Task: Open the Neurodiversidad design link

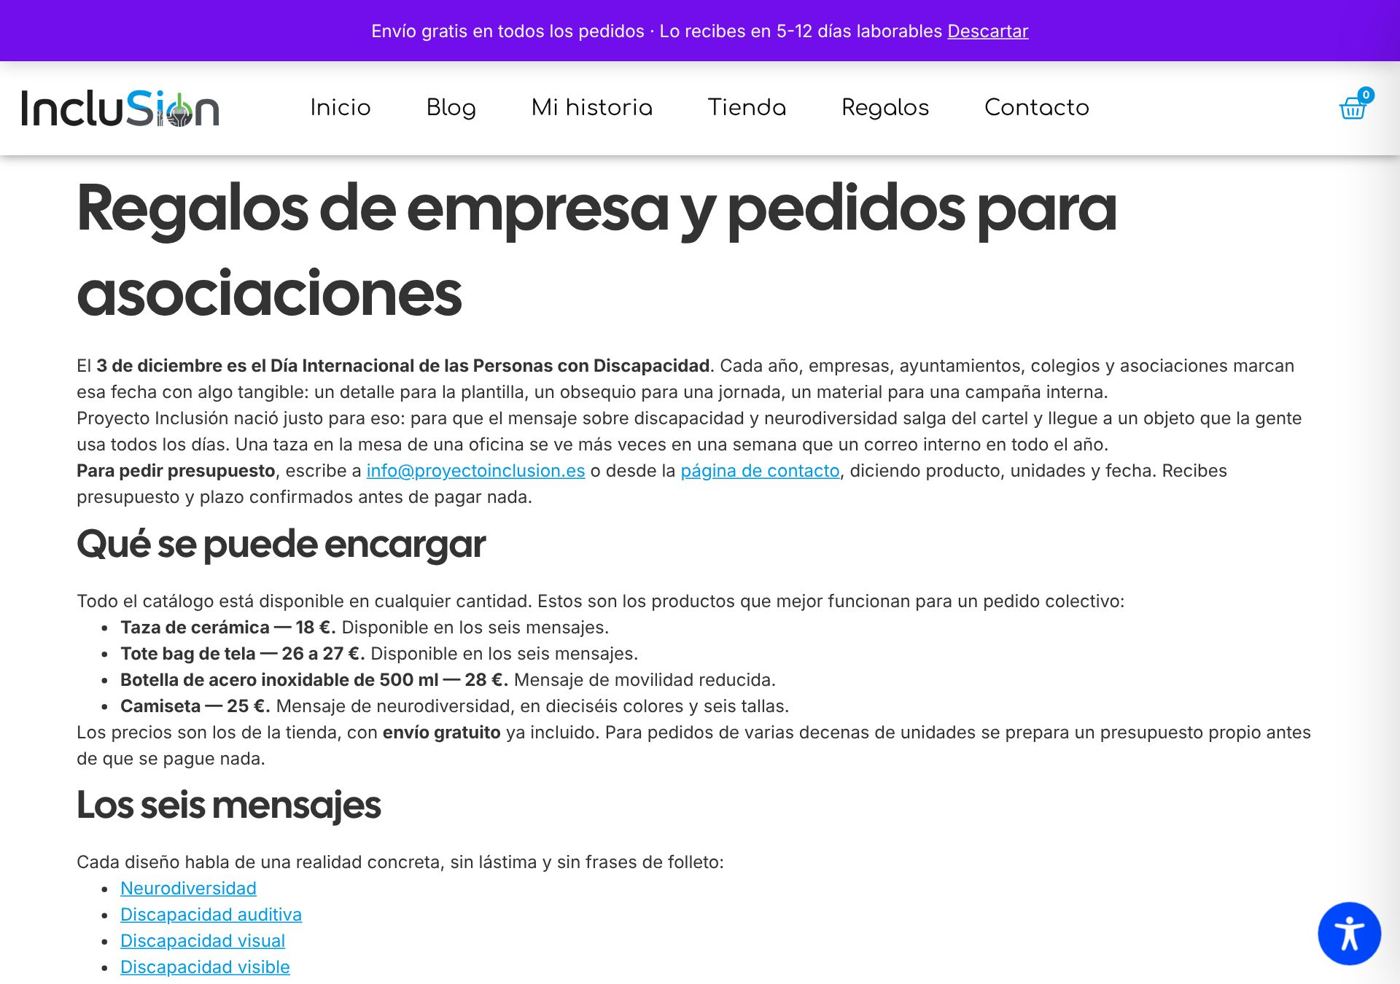Action: click(x=188, y=888)
